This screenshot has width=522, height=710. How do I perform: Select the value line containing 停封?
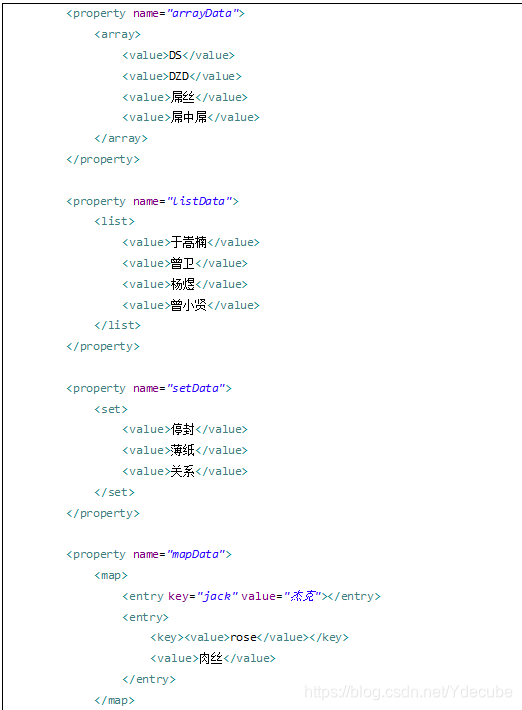pos(185,429)
